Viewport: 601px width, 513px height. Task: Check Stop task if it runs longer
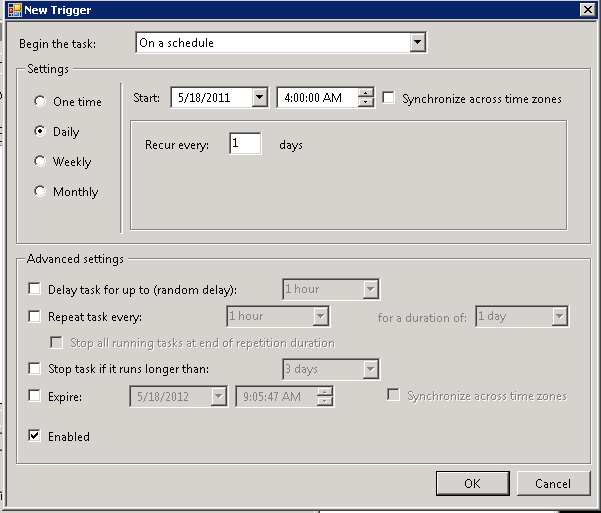(35, 370)
